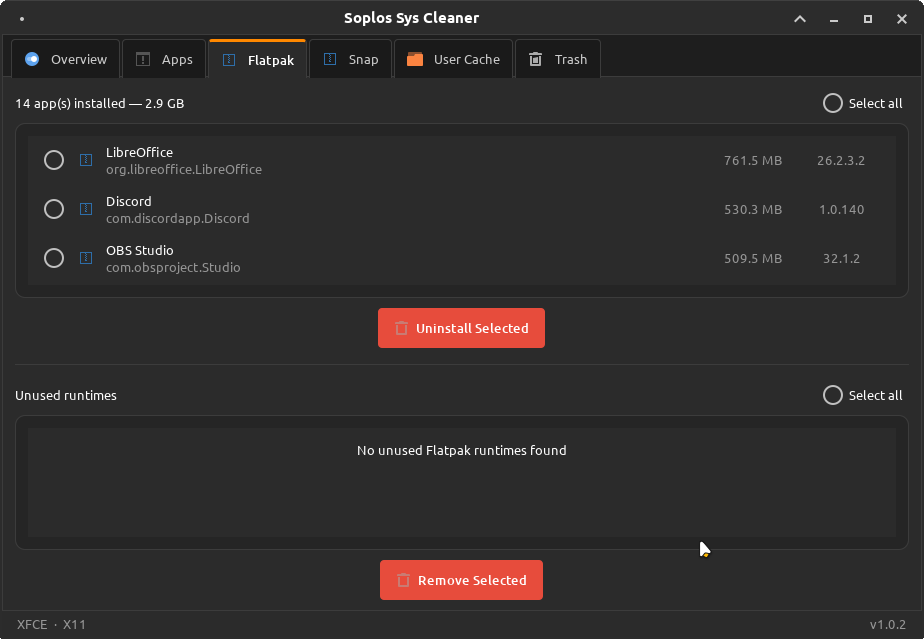Close the Soplos Sys Cleaner window
This screenshot has width=924, height=639.
click(902, 19)
